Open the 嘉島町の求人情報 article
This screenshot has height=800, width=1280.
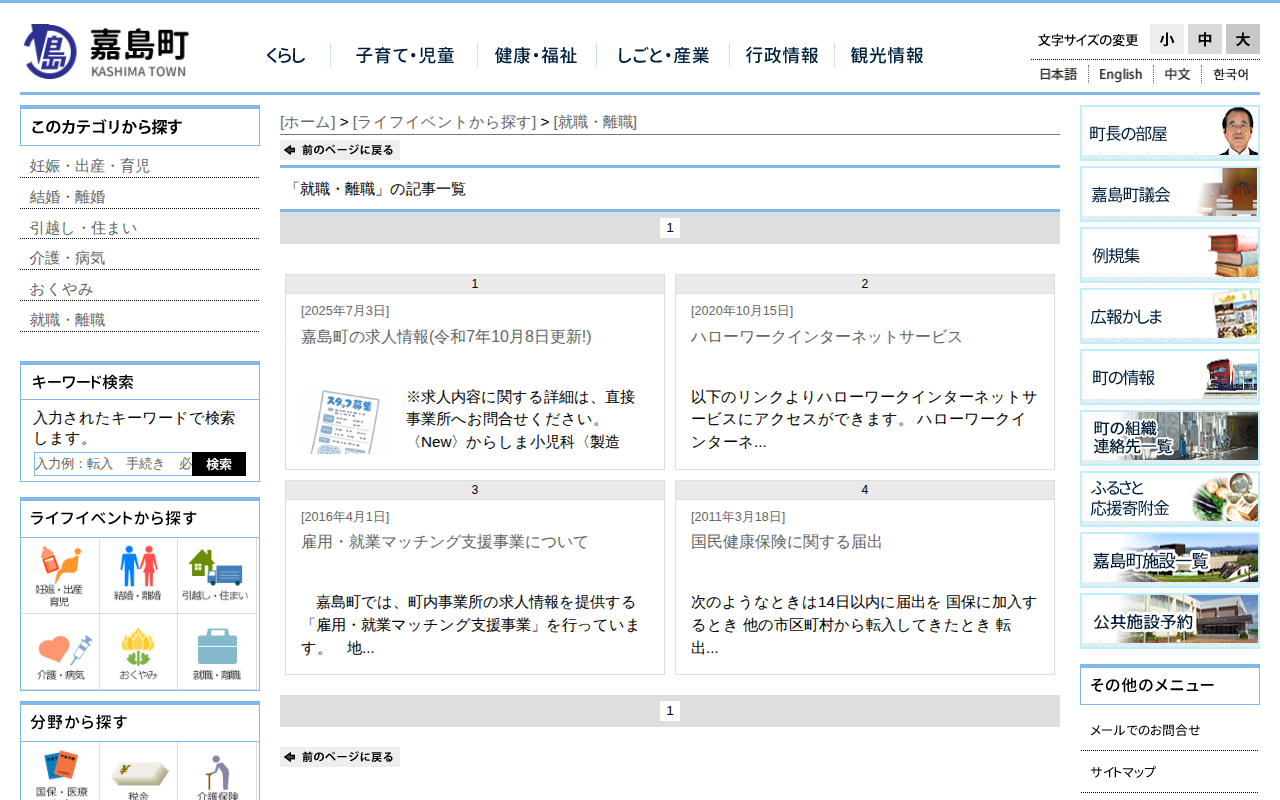tap(446, 337)
